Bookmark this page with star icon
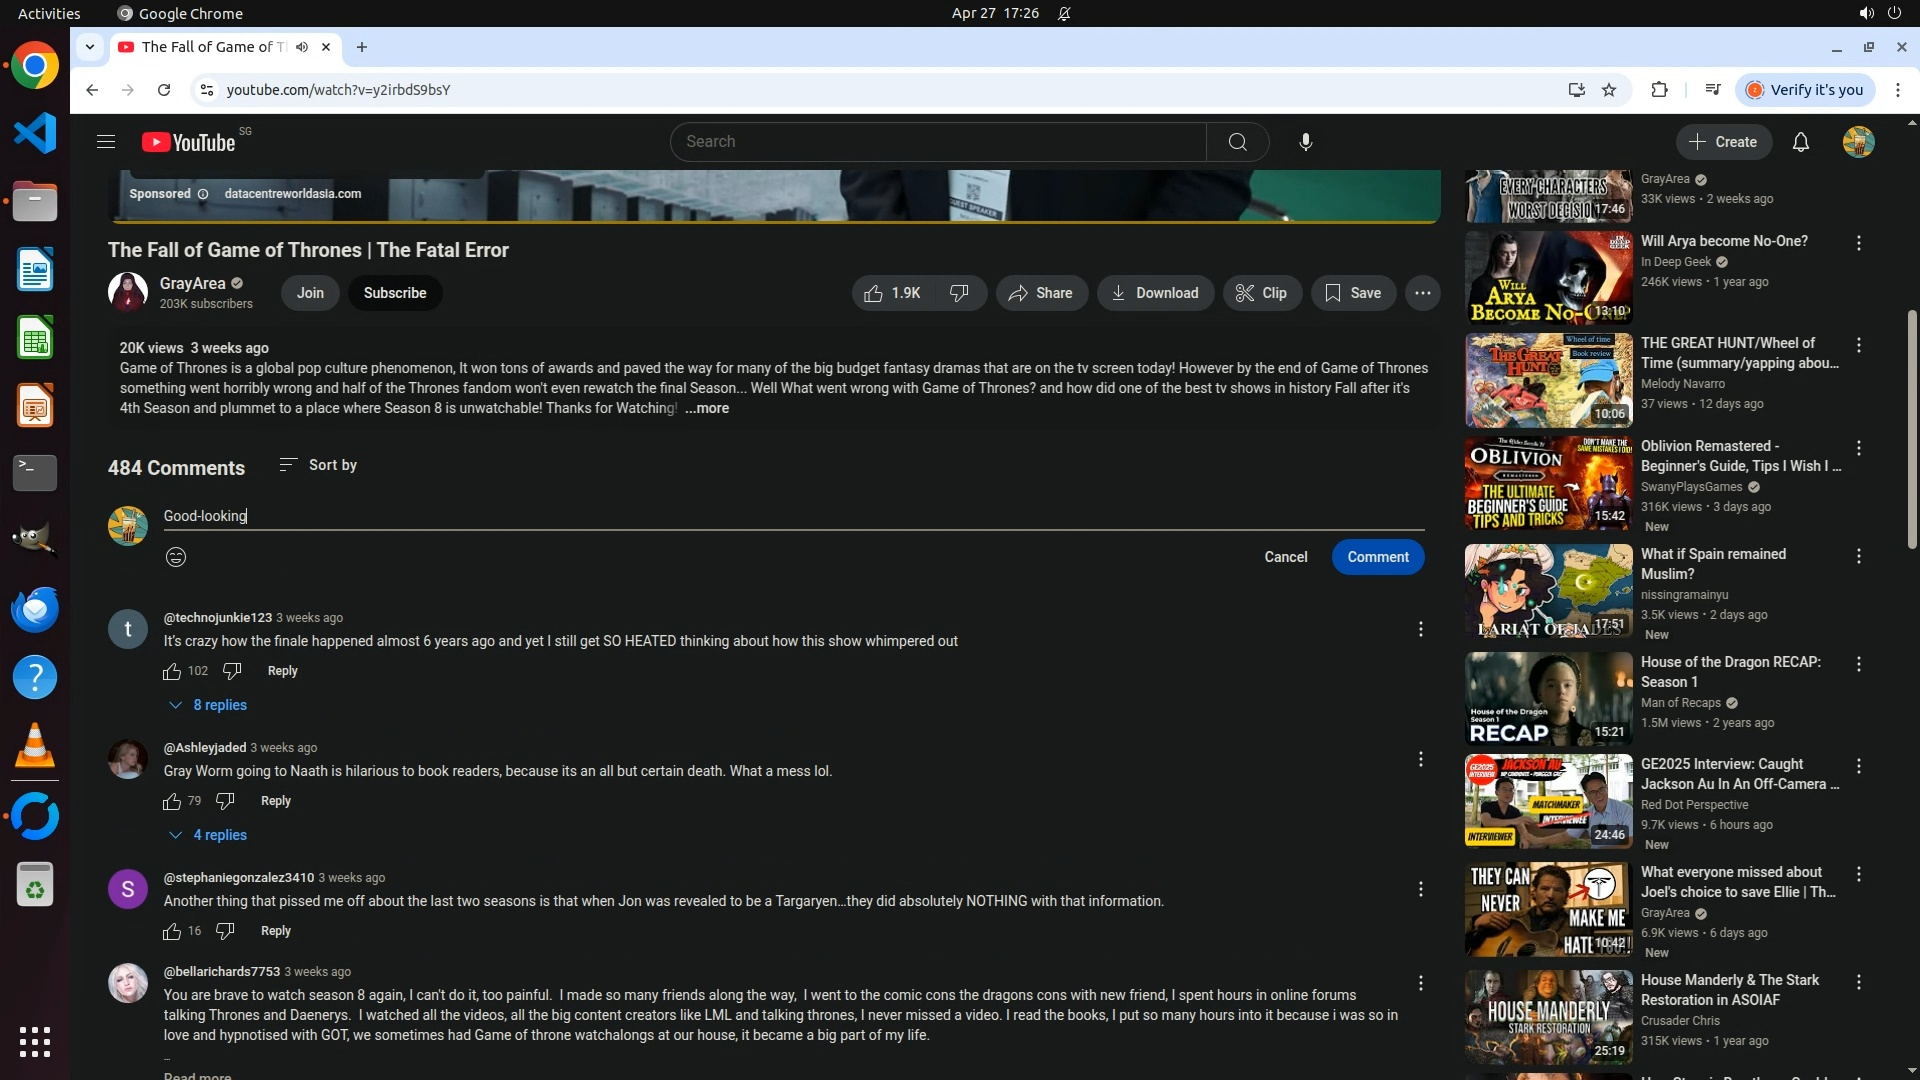 coord(1609,90)
